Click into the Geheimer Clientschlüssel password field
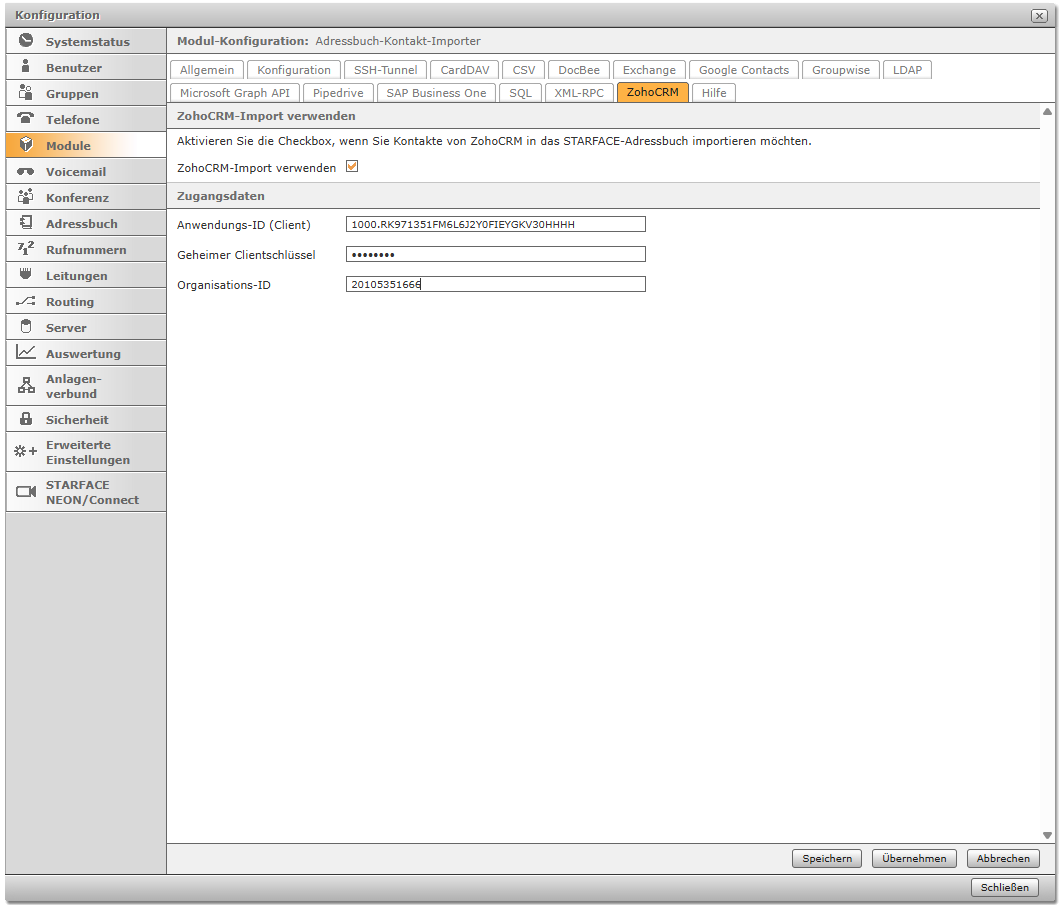The width and height of the screenshot is (1064, 910). (495, 254)
